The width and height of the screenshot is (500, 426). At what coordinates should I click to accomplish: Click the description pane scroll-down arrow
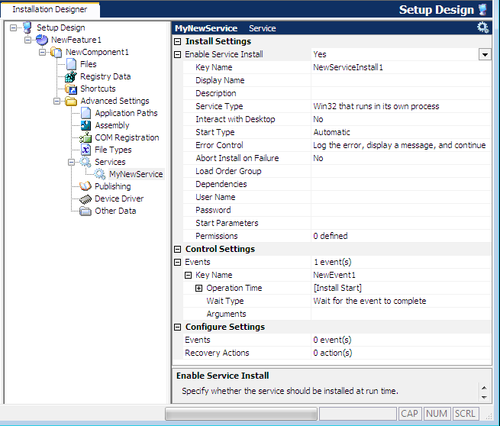[484, 397]
